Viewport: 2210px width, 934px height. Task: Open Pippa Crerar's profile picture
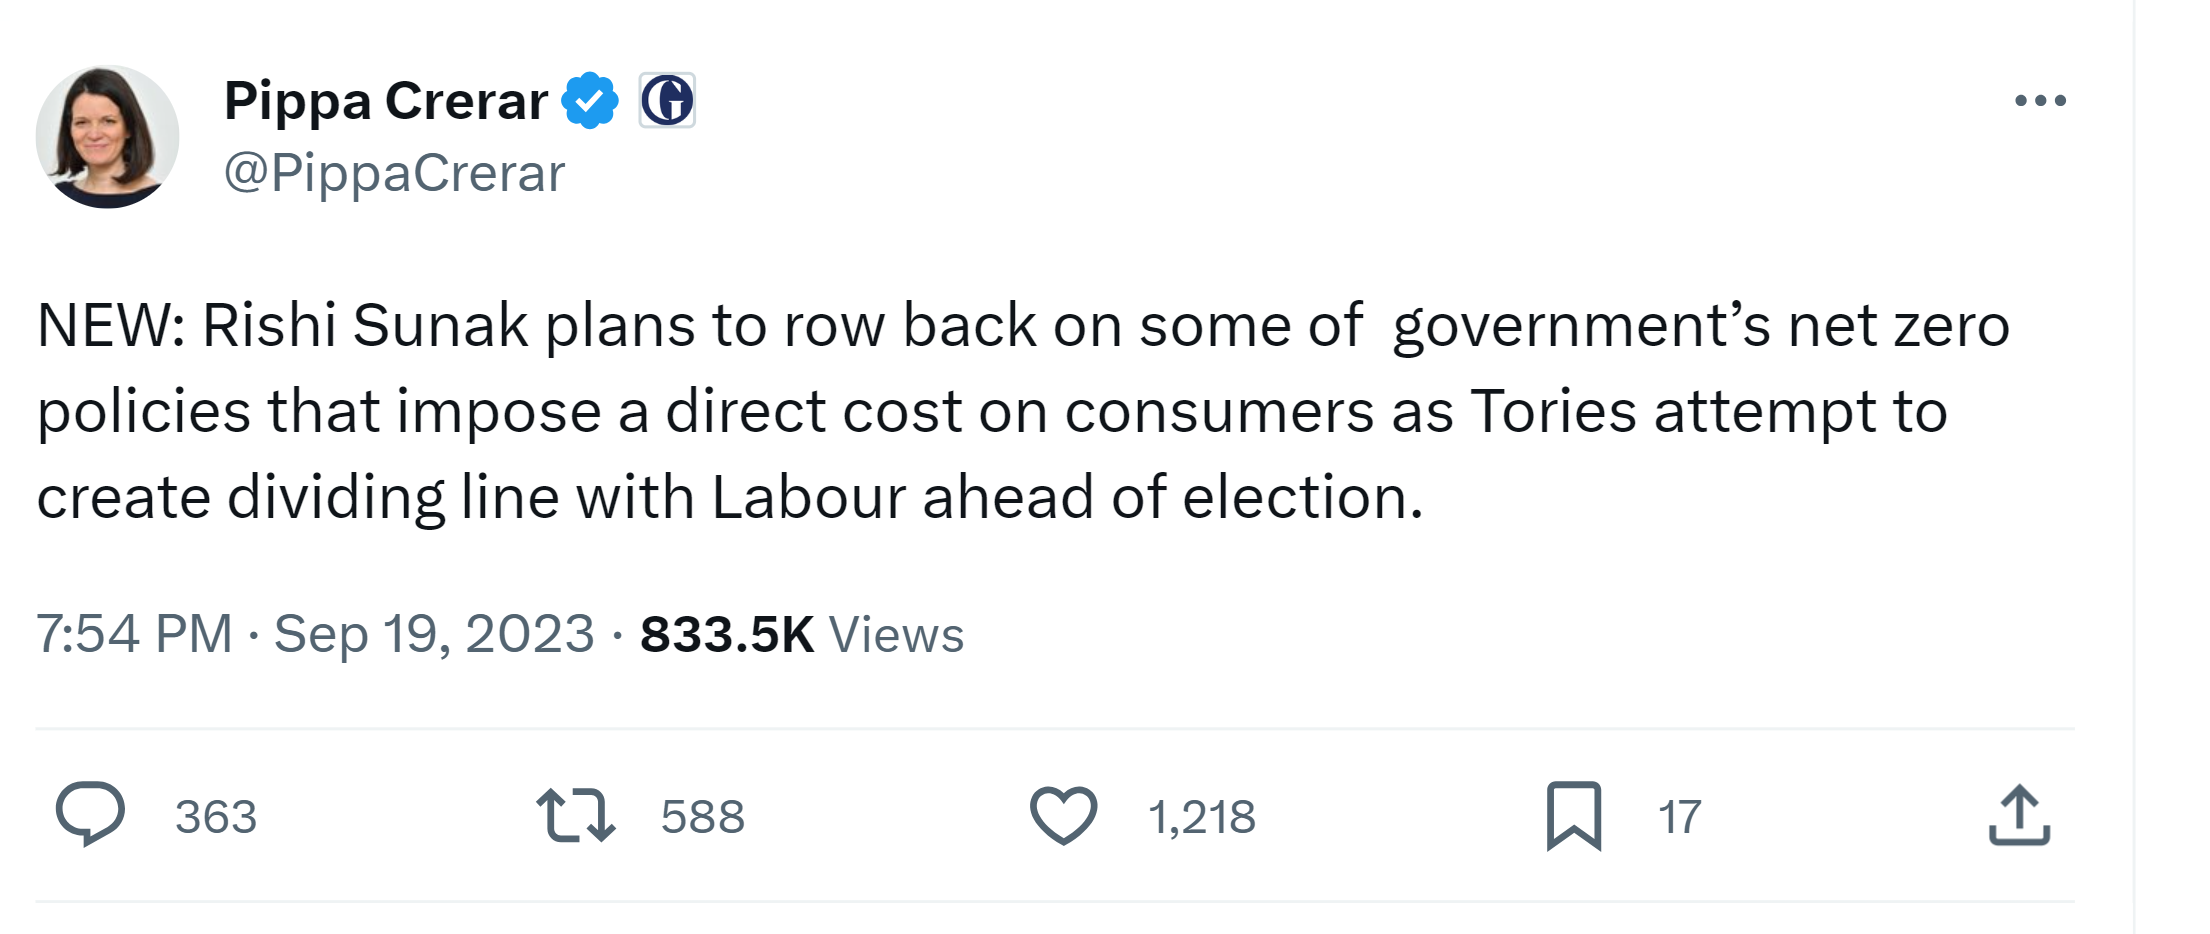pos(107,137)
